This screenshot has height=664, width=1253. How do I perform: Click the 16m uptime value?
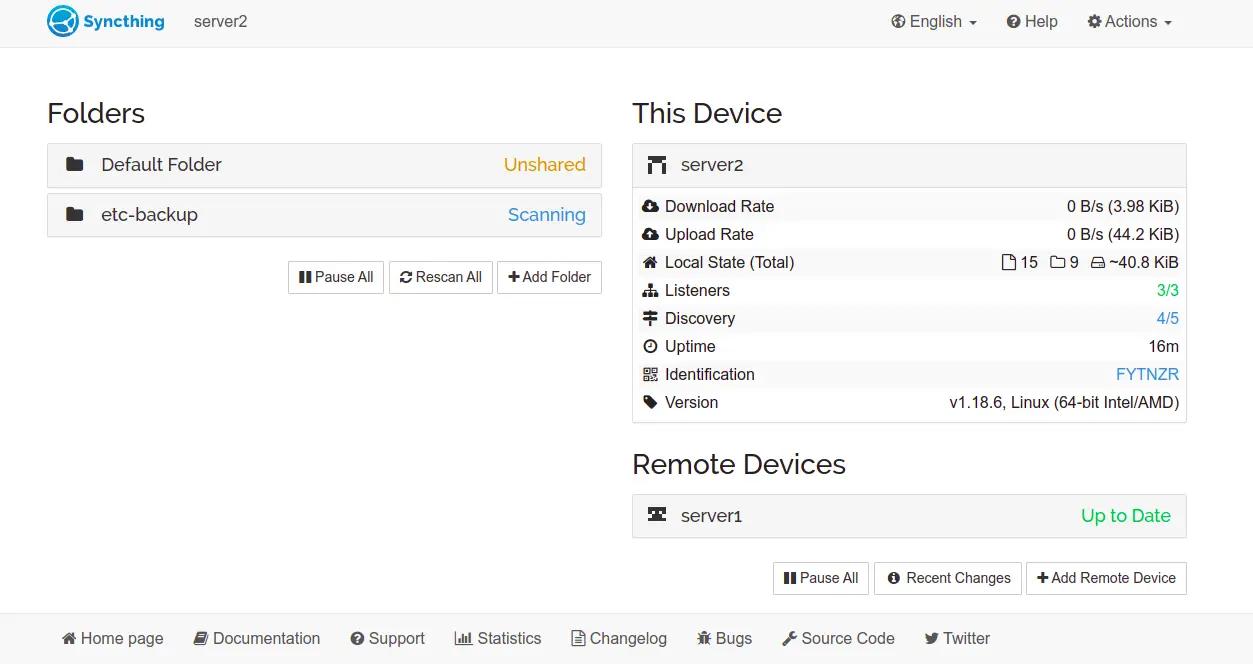pyautogui.click(x=1164, y=346)
